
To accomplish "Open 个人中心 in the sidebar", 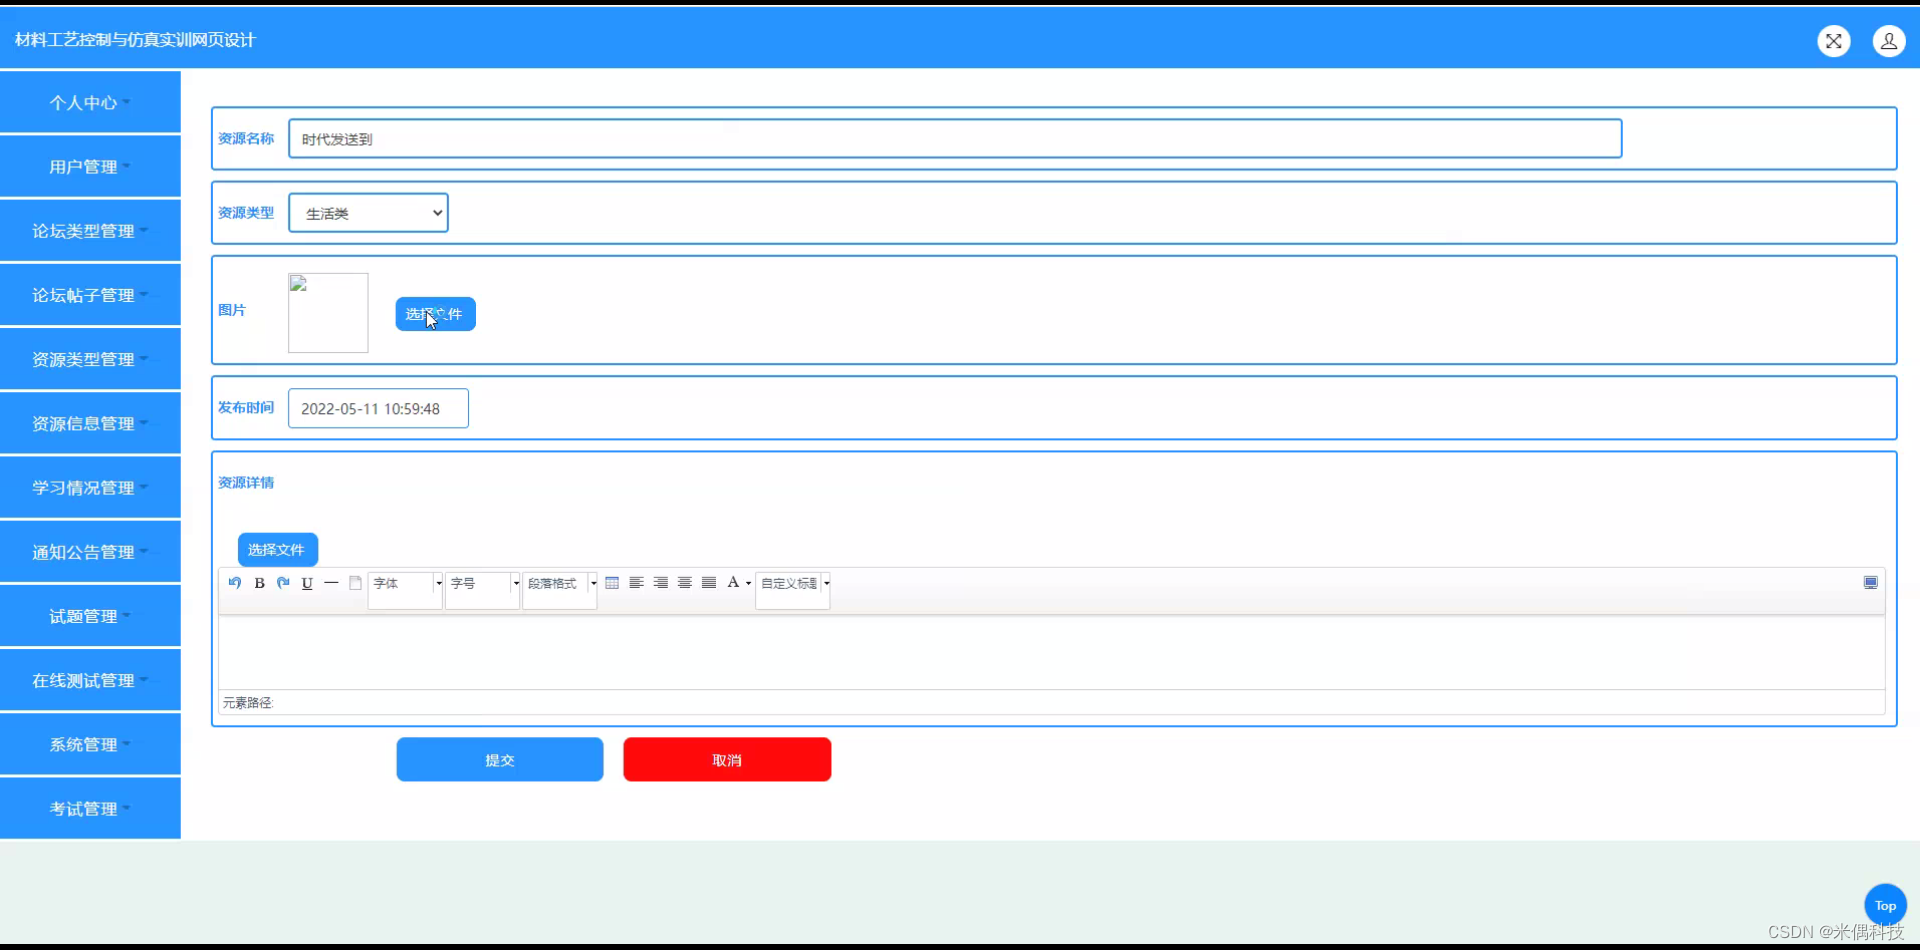I will (90, 102).
